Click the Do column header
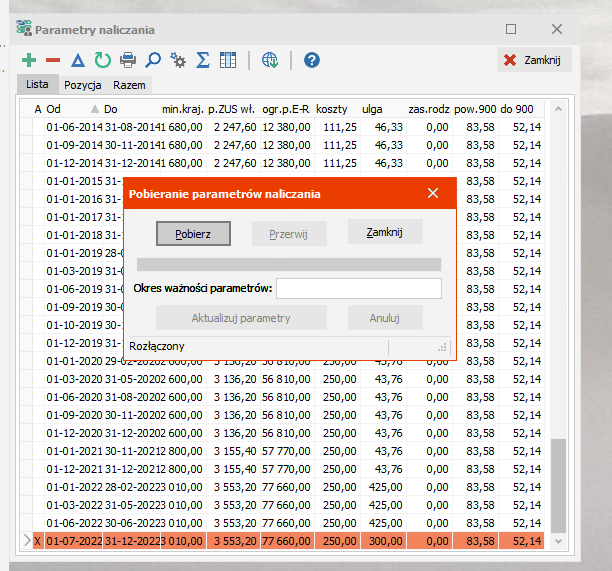The height and width of the screenshot is (571, 612). (132, 109)
